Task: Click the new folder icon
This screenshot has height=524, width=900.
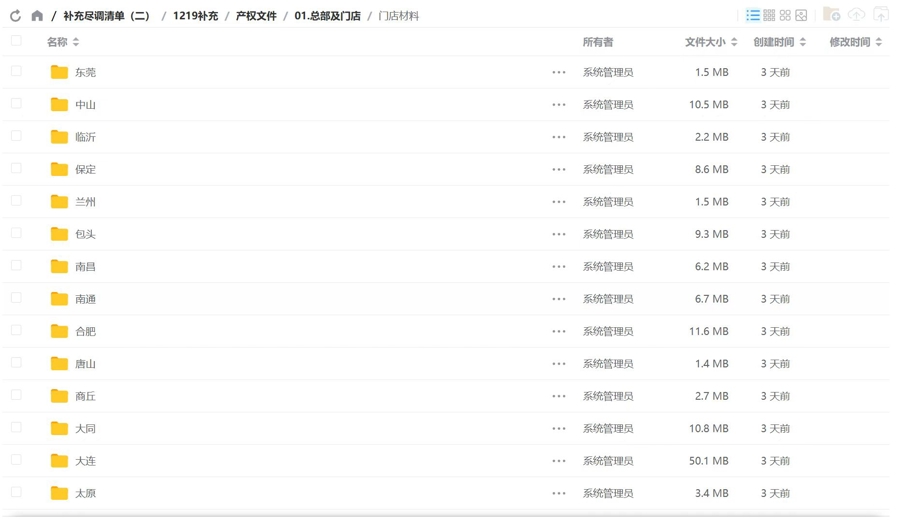Action: pyautogui.click(x=831, y=15)
